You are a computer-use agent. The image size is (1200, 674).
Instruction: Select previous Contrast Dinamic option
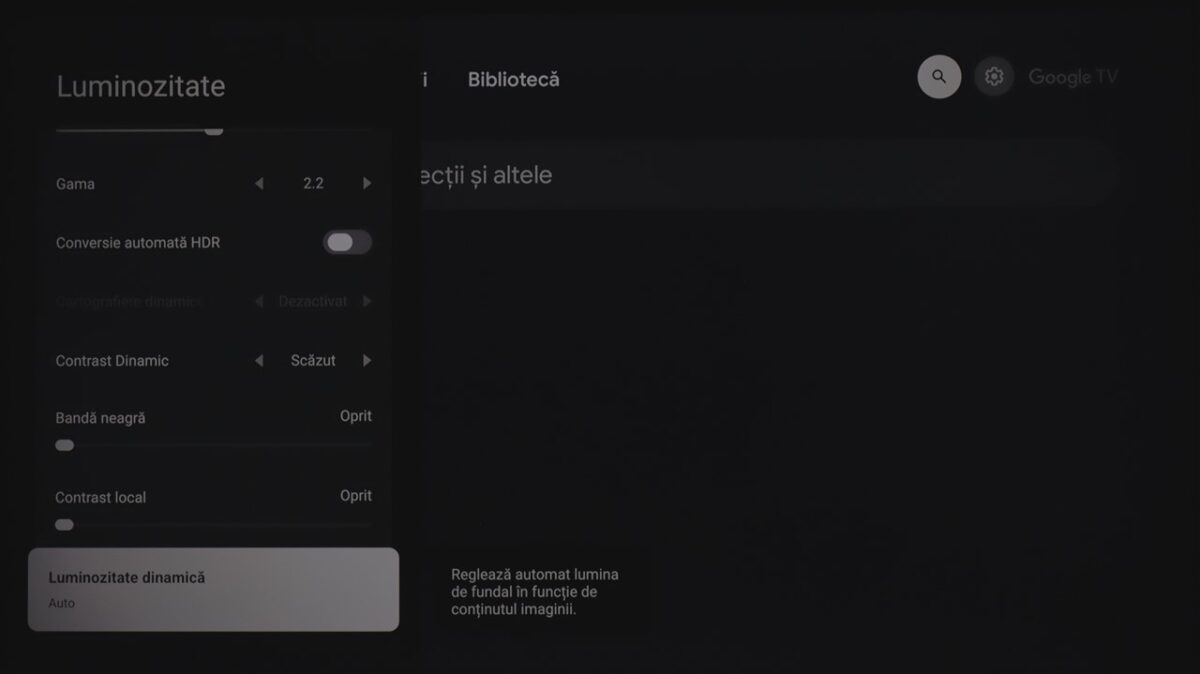(x=259, y=361)
